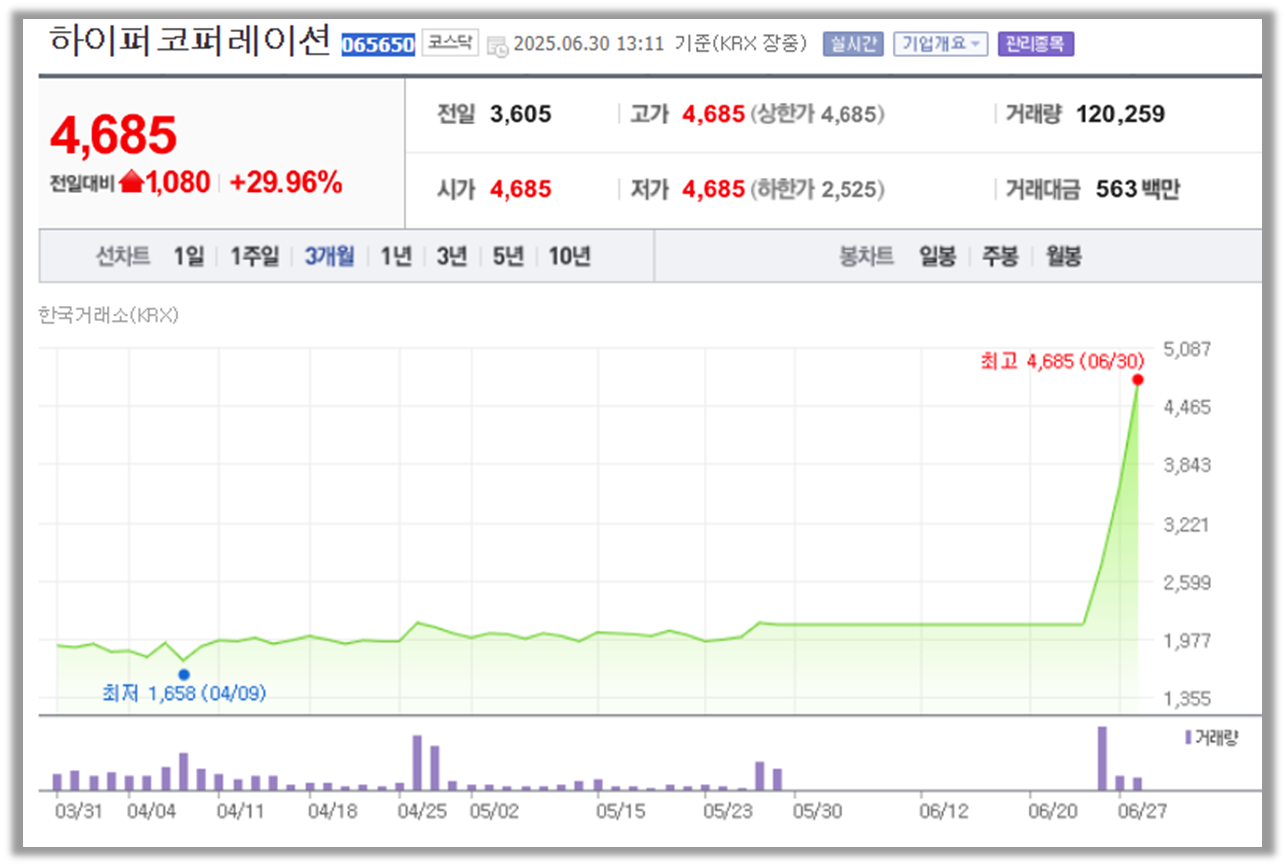Click the 상한가 4,685 text
Viewport: 1285px width, 866px height.
coord(816,114)
